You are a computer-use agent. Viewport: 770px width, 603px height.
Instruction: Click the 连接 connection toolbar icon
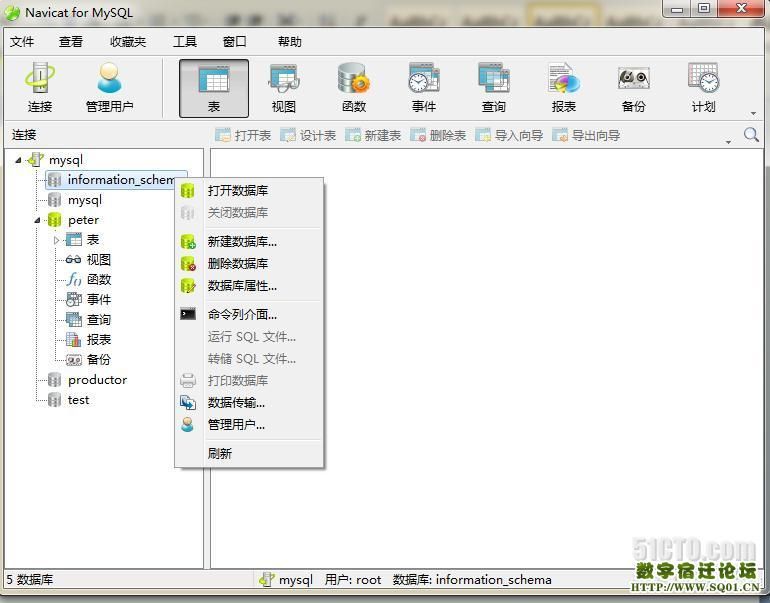tap(40, 88)
